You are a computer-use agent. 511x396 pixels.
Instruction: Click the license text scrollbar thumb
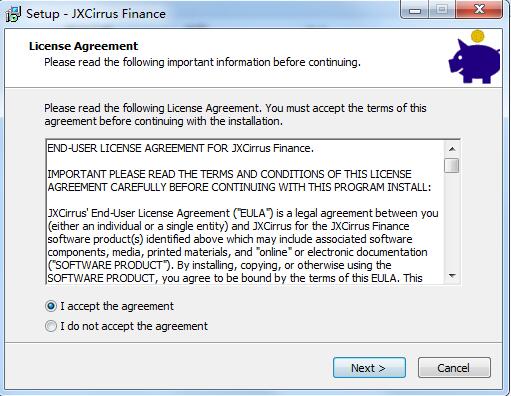[452, 166]
